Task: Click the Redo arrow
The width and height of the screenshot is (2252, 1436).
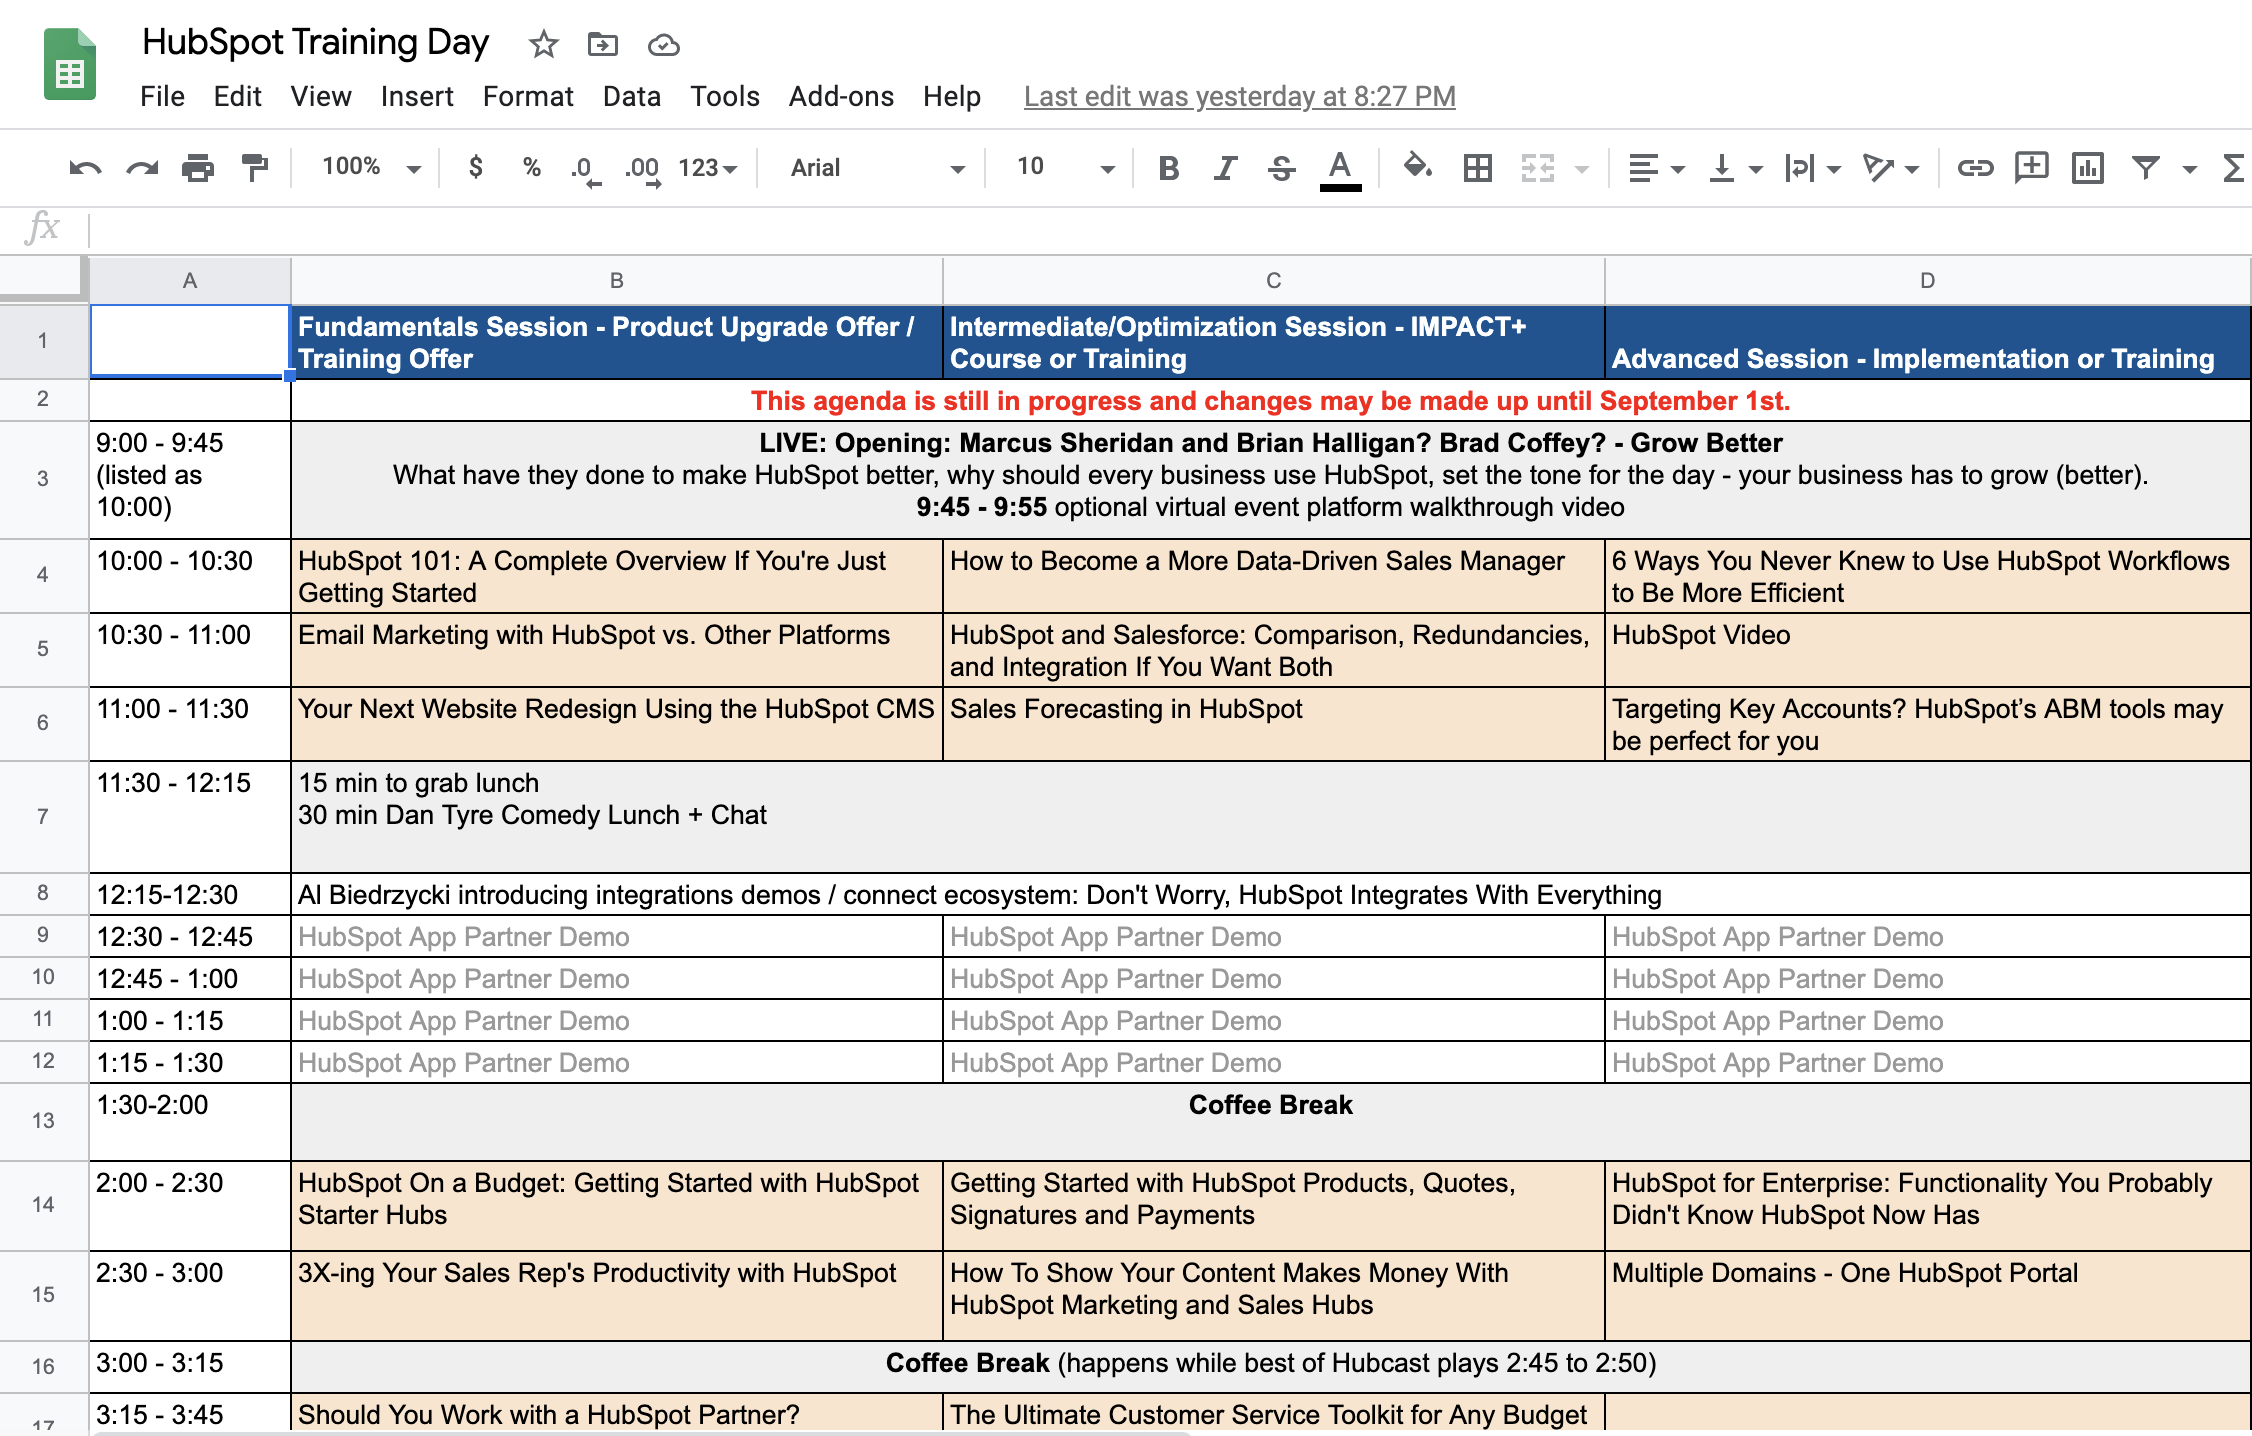Action: (142, 168)
